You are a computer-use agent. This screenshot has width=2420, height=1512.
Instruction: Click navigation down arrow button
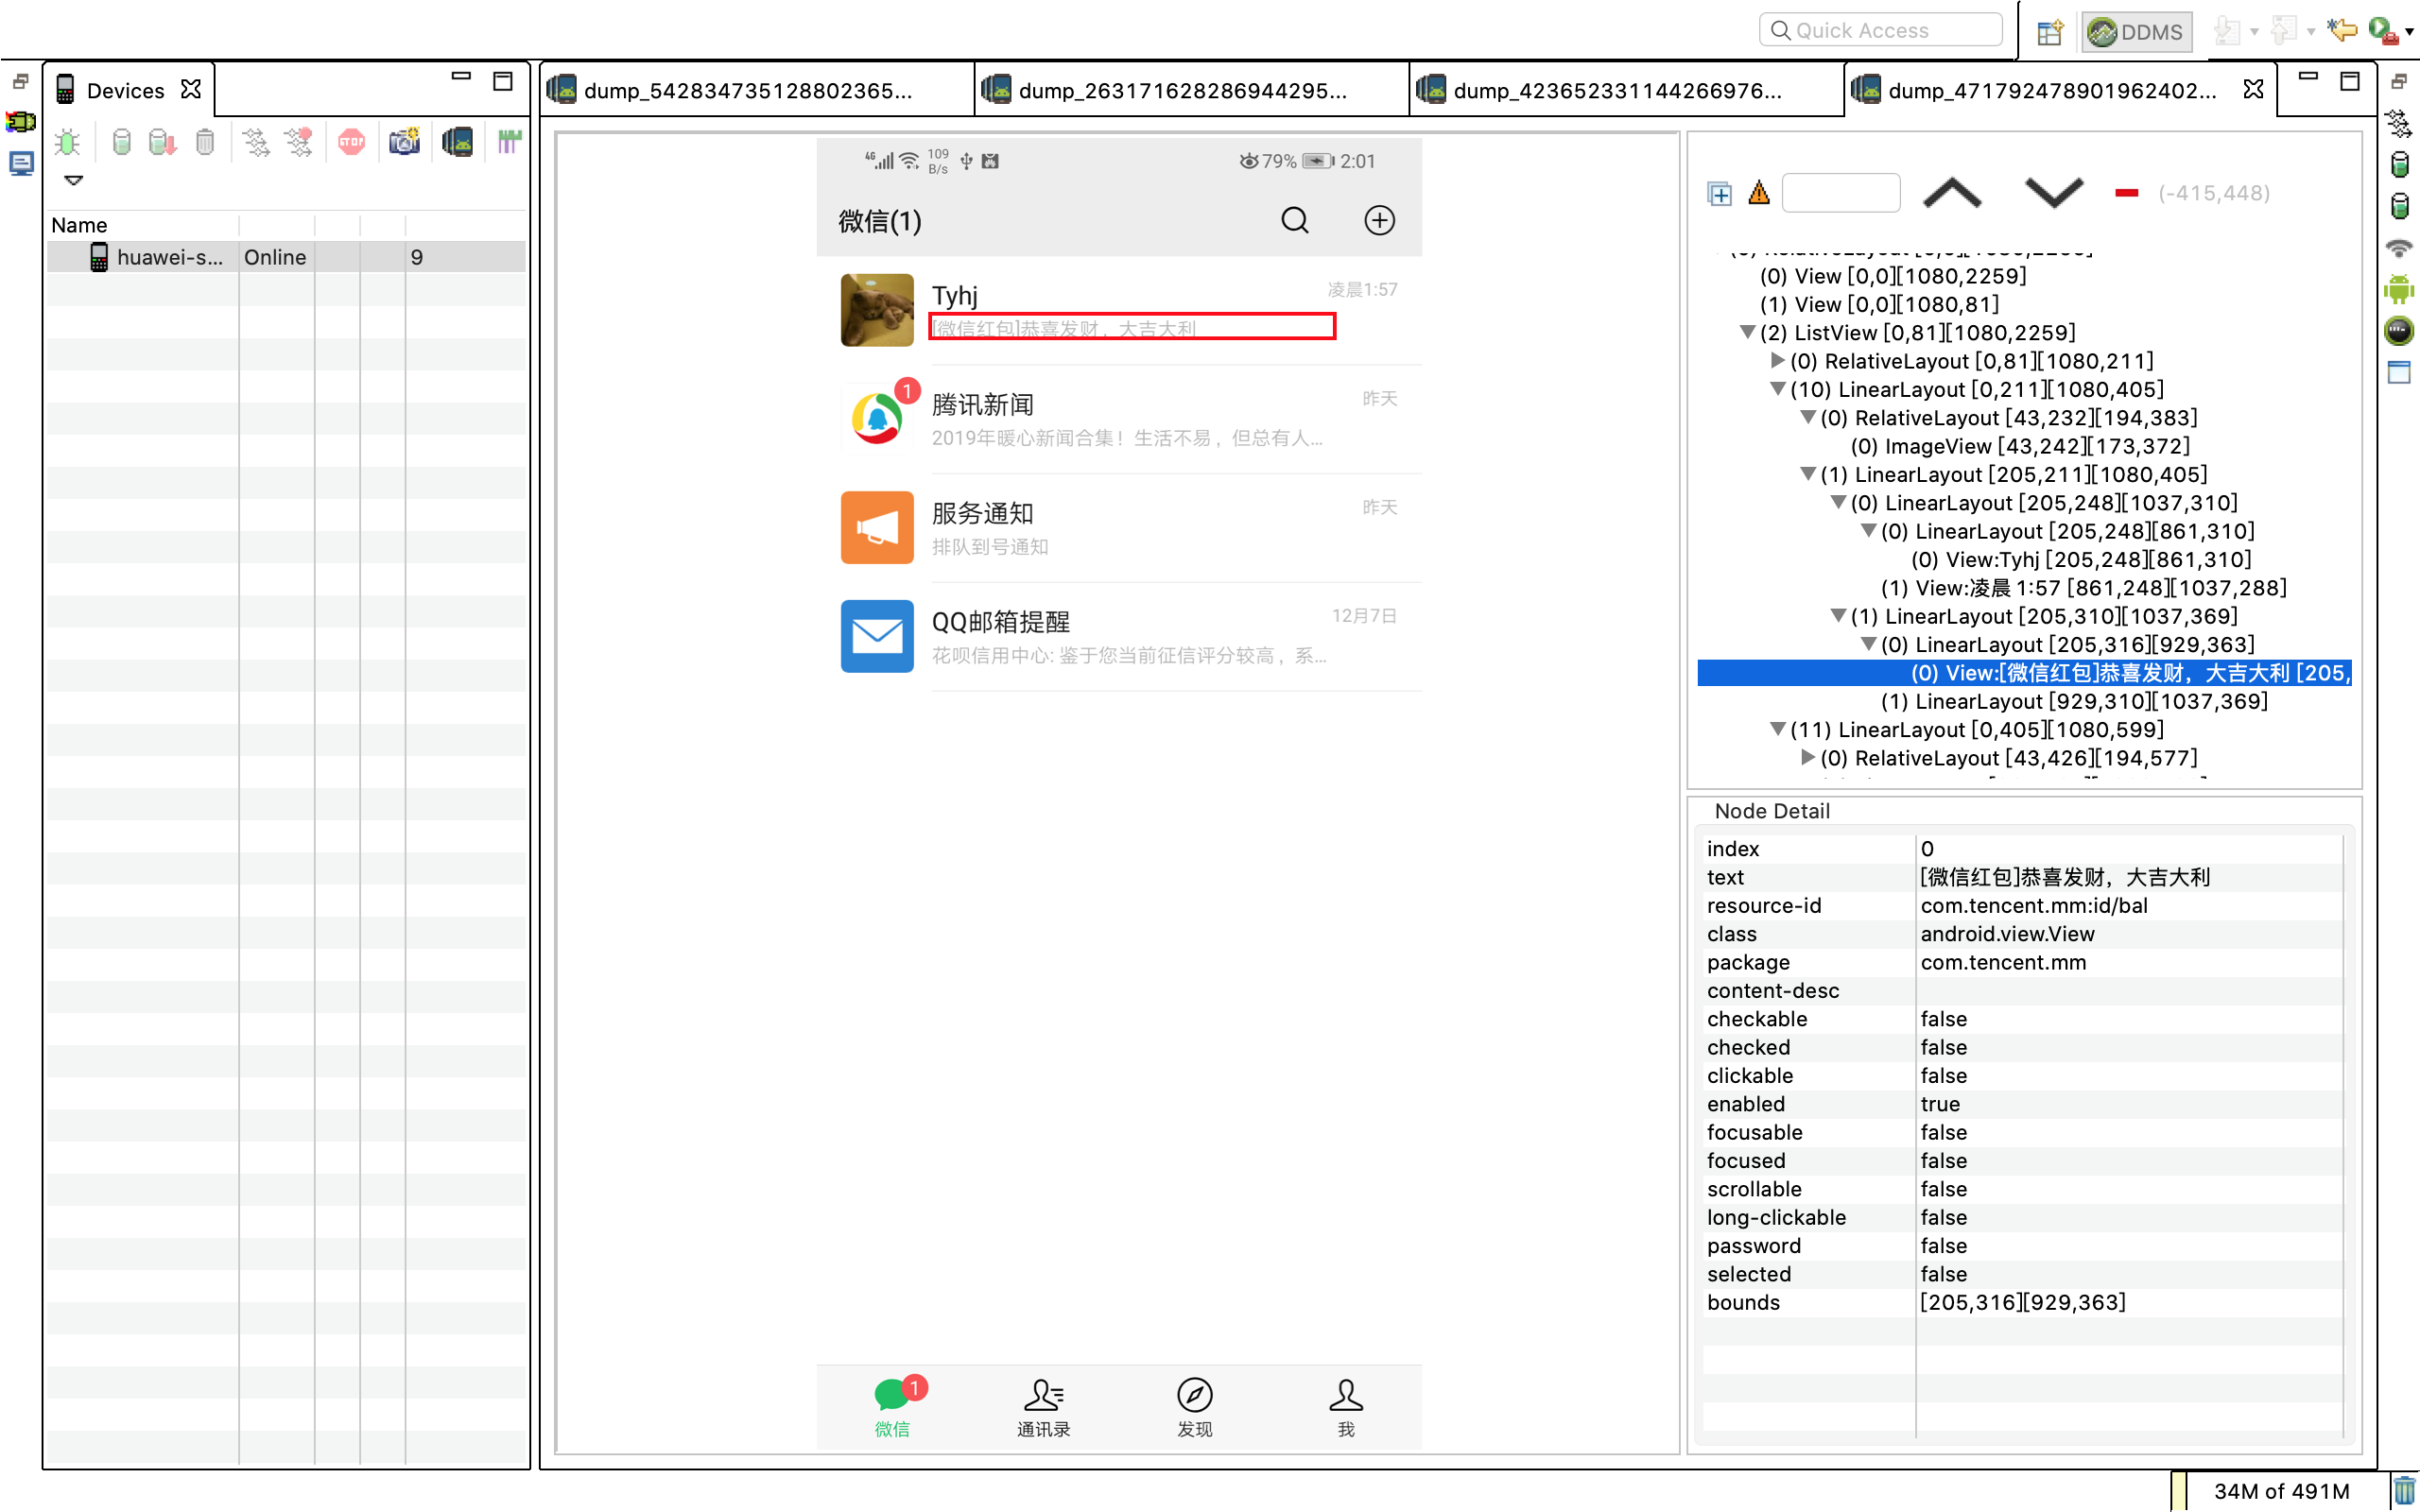(x=2048, y=192)
